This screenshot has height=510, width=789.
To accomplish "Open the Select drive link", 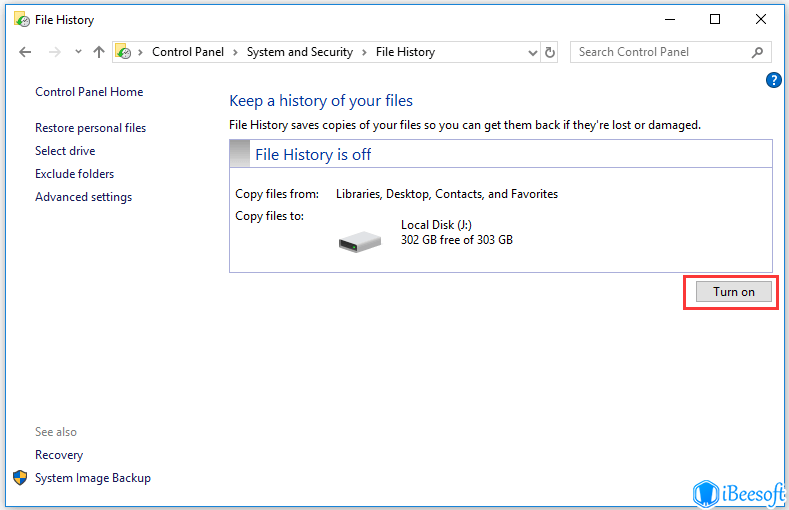I will pos(65,151).
